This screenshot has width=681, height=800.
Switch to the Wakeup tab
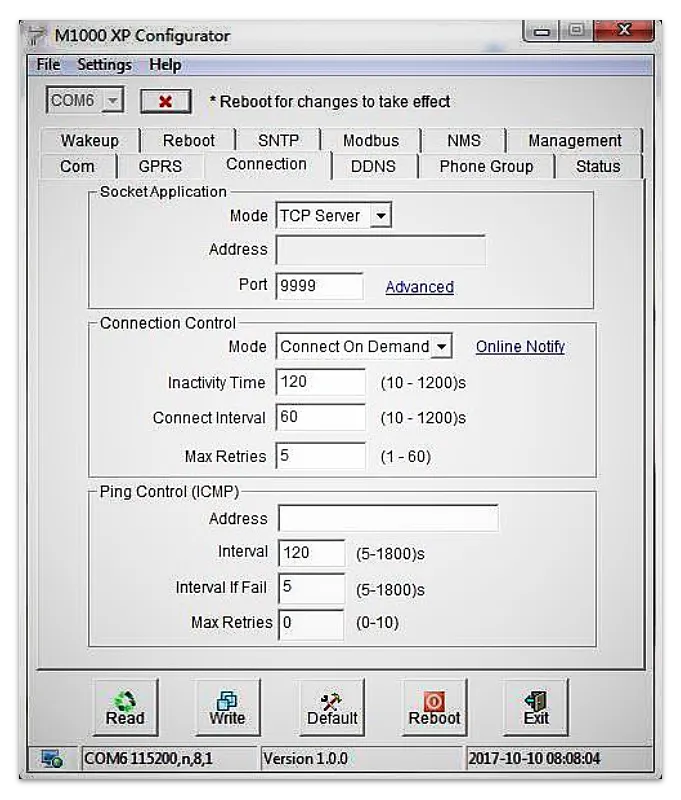point(90,140)
